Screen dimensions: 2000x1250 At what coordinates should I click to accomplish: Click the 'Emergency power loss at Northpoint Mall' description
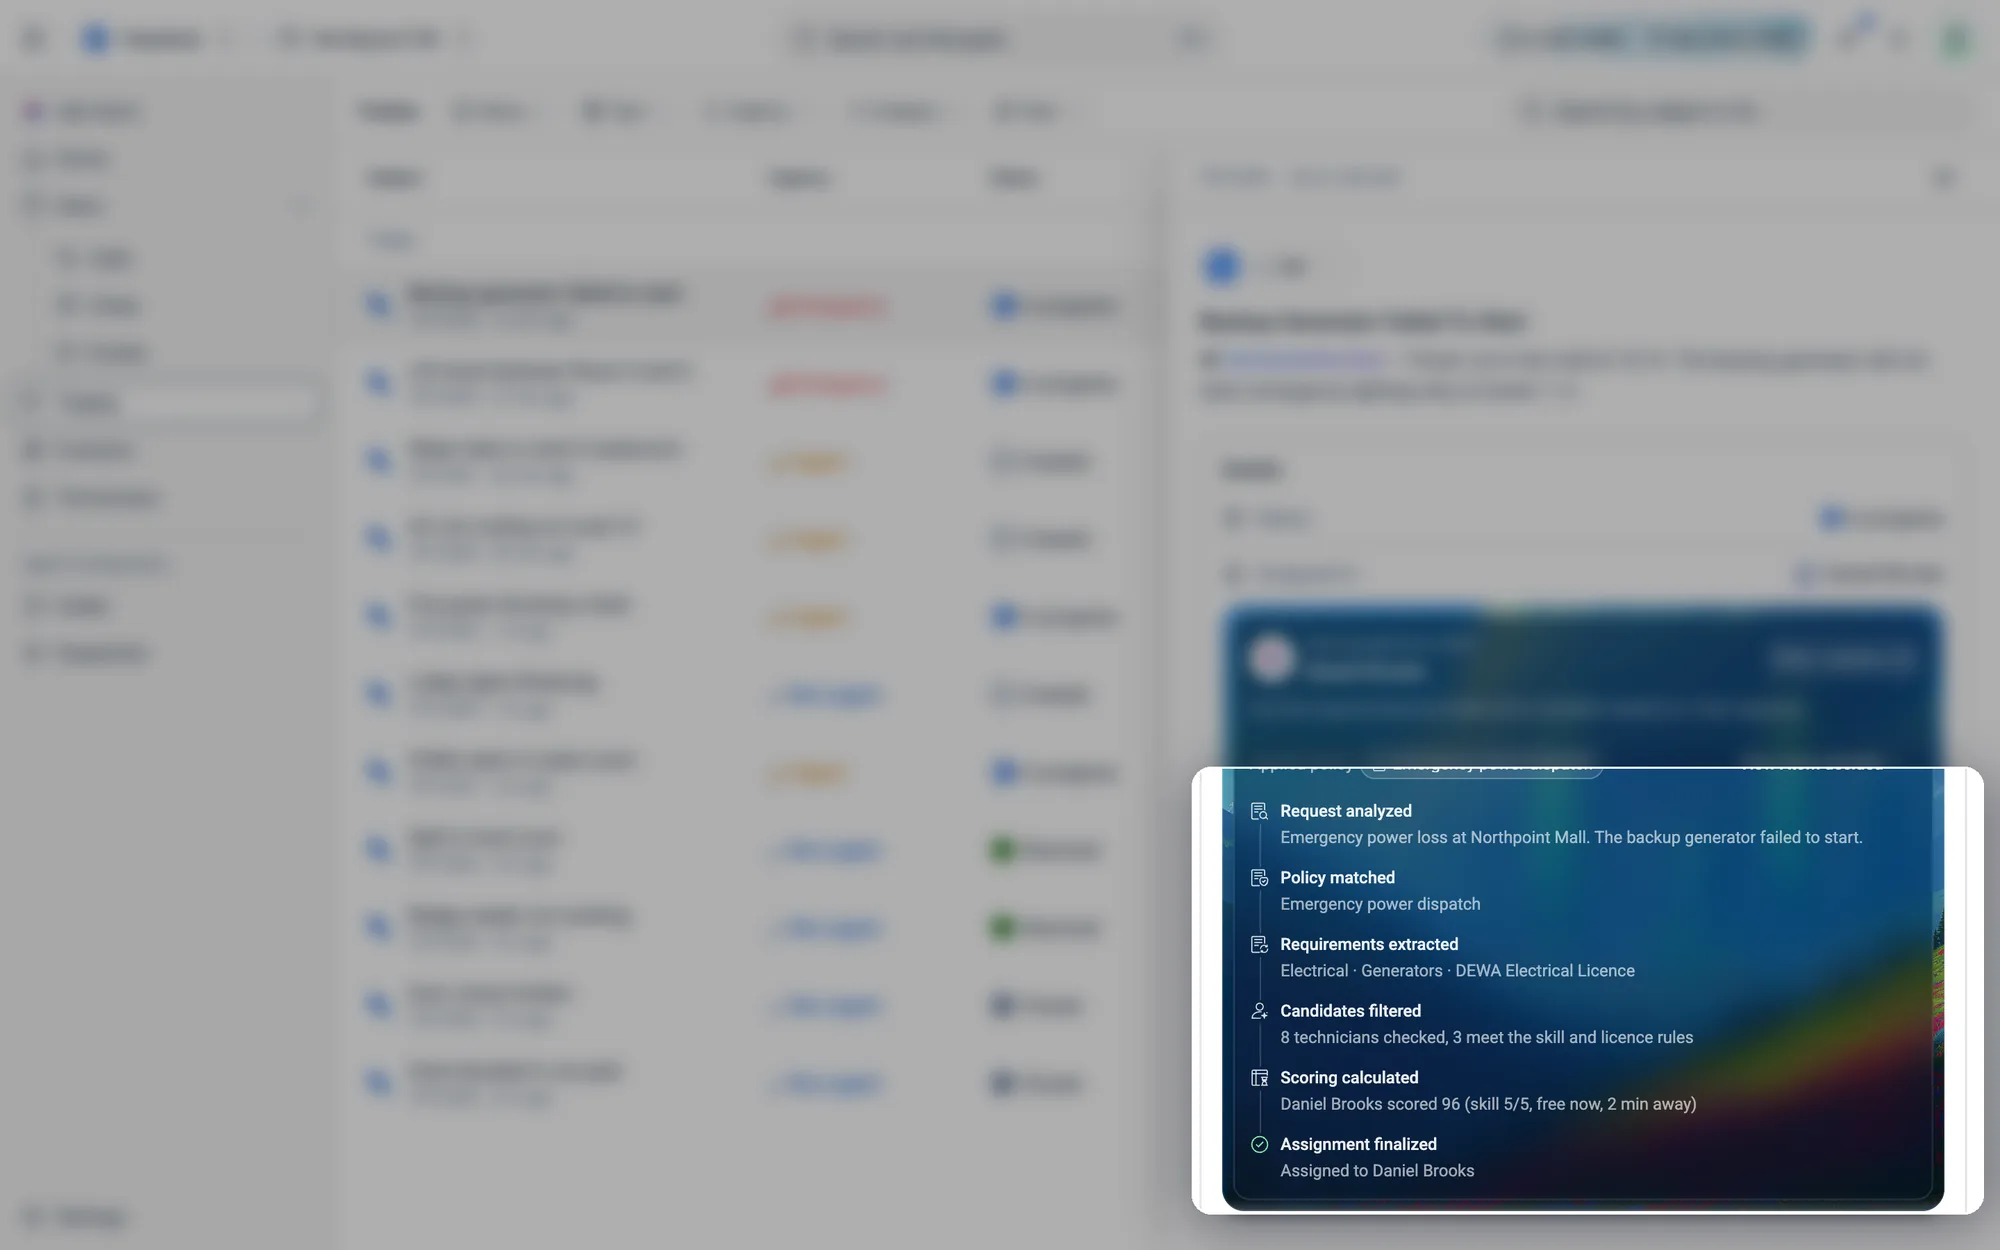point(1571,838)
